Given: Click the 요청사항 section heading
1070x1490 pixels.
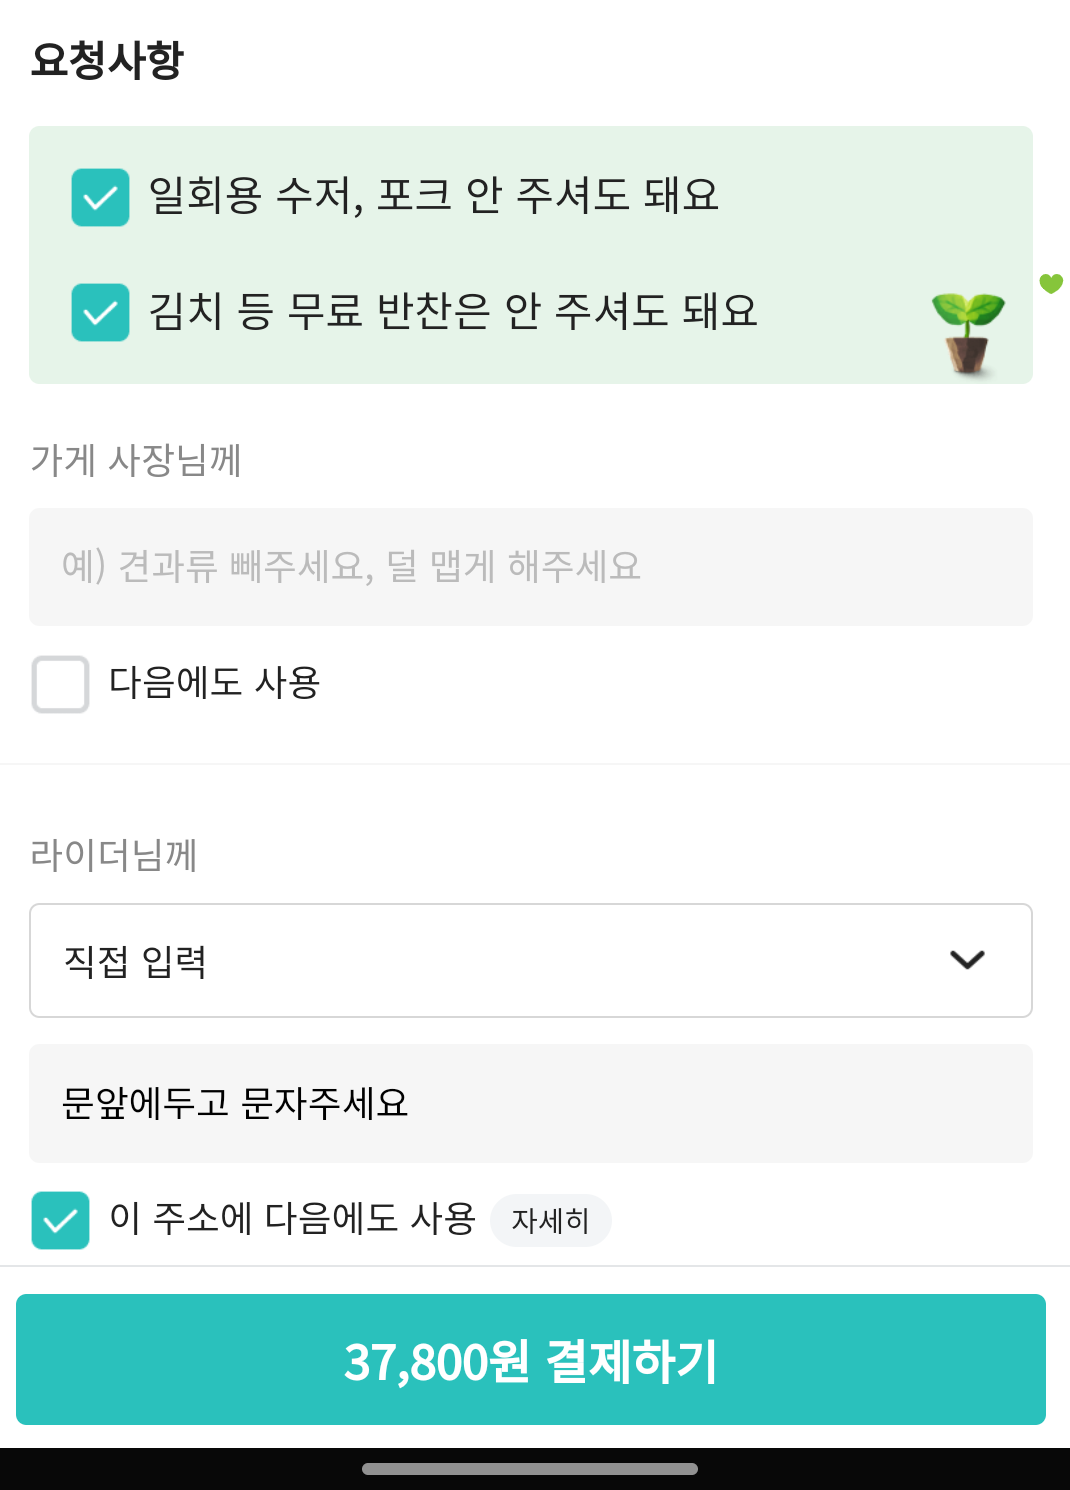Looking at the screenshot, I should [x=107, y=60].
